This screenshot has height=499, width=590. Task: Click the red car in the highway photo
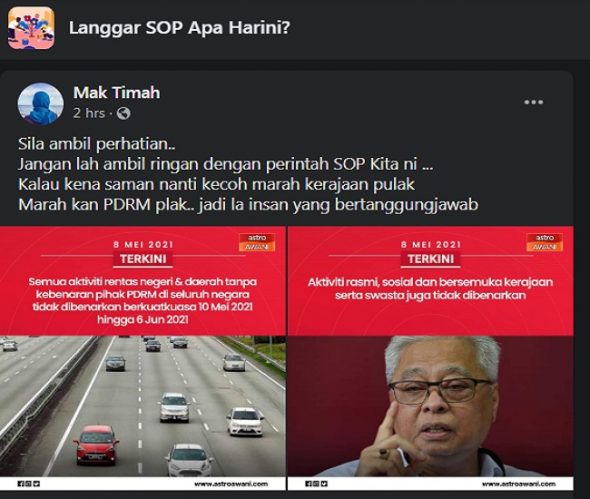tap(96, 444)
